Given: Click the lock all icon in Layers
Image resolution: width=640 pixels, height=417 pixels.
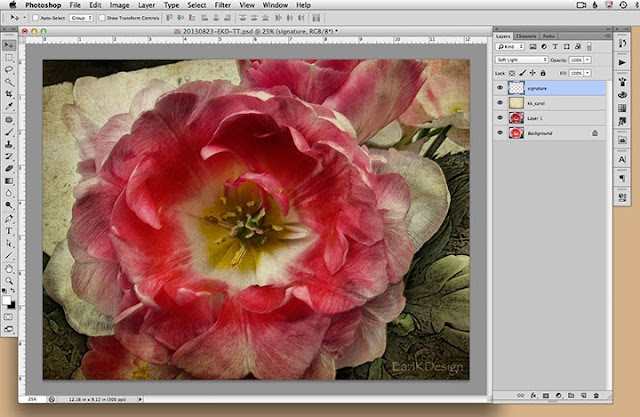Looking at the screenshot, I should pos(545,74).
